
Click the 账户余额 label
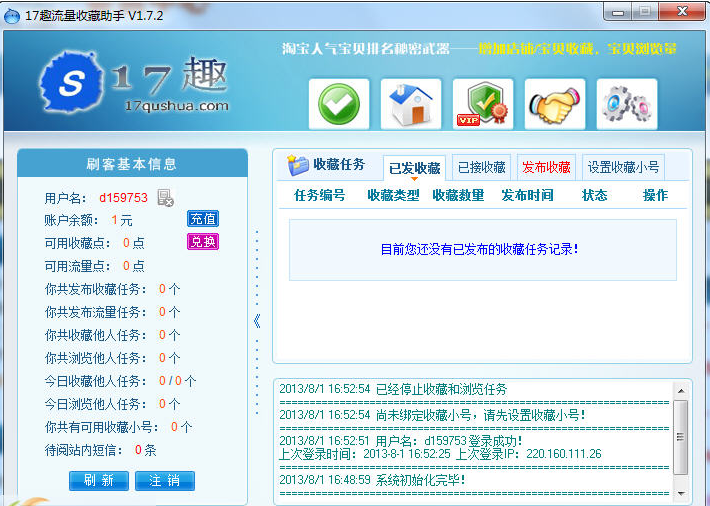[72, 220]
